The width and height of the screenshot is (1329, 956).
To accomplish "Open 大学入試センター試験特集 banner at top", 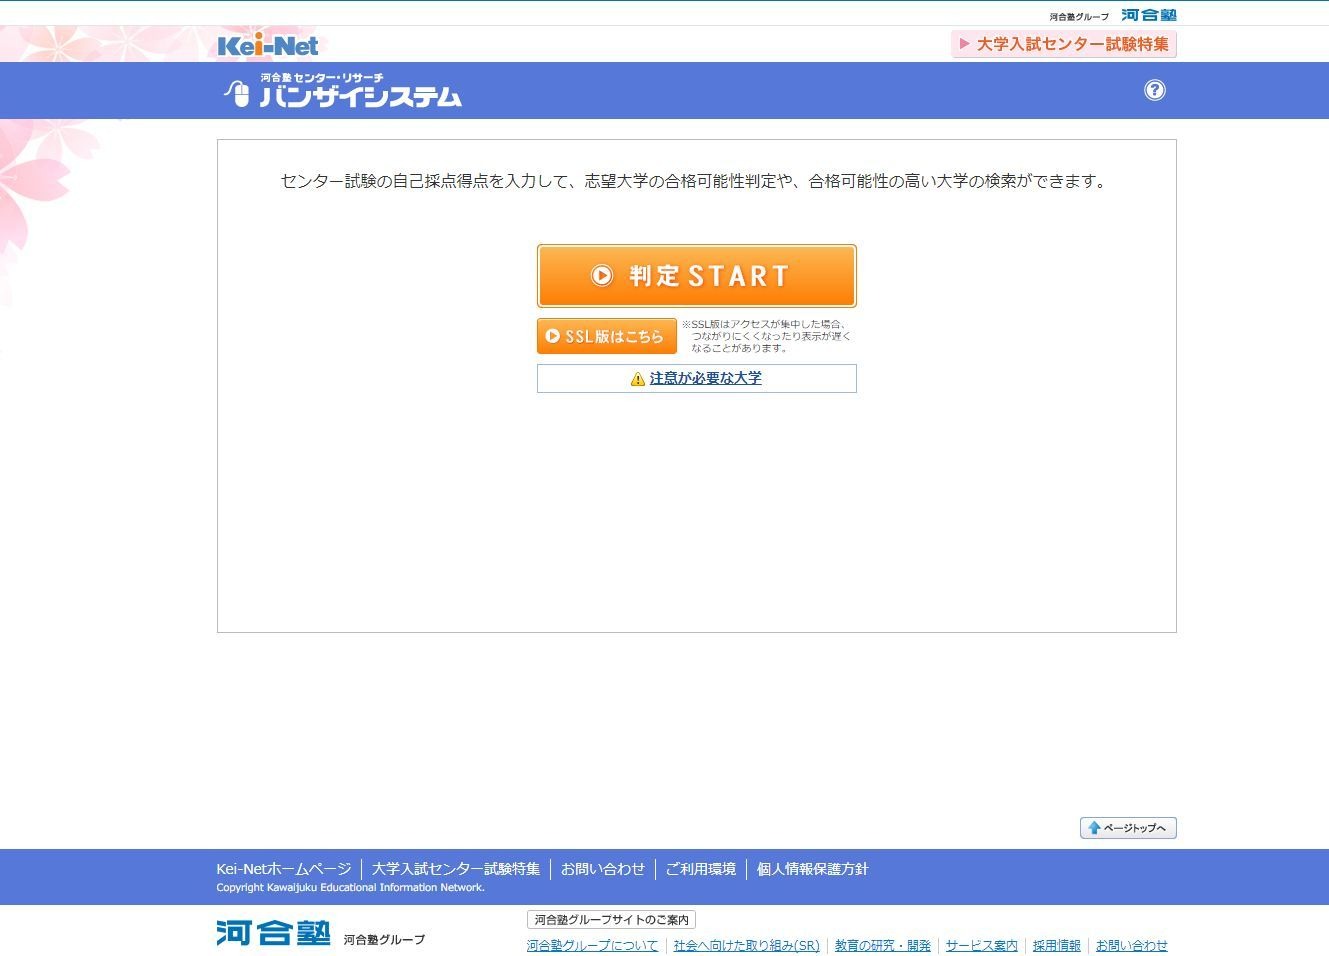I will 1064,44.
